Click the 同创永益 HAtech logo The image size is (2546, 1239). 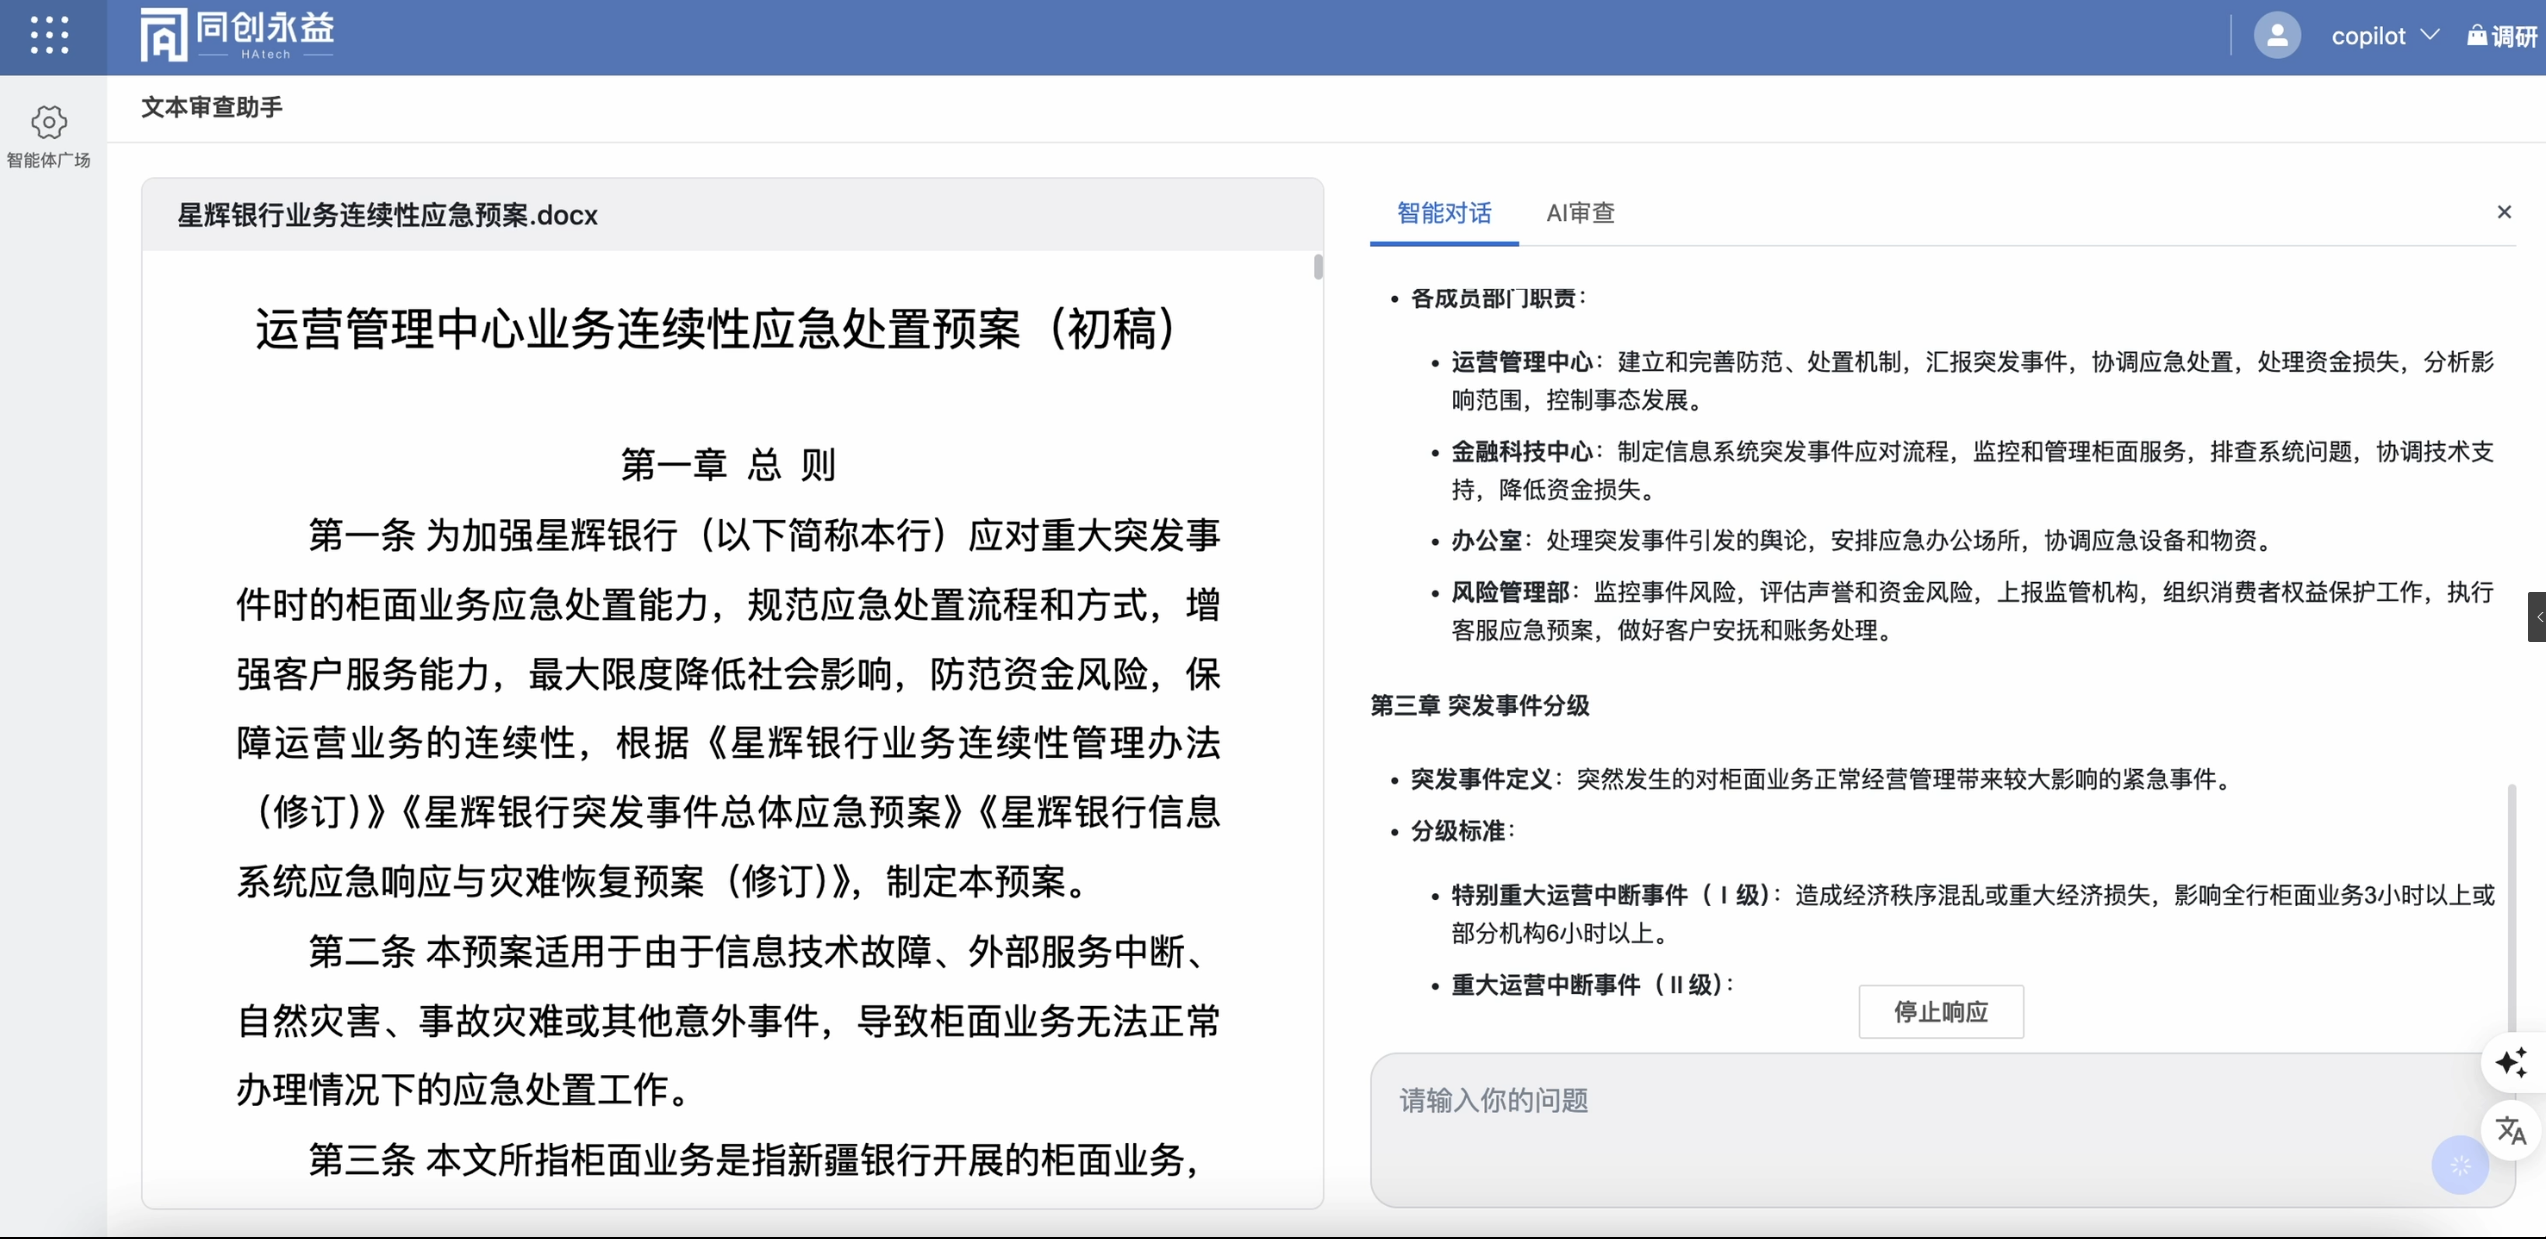pyautogui.click(x=238, y=36)
